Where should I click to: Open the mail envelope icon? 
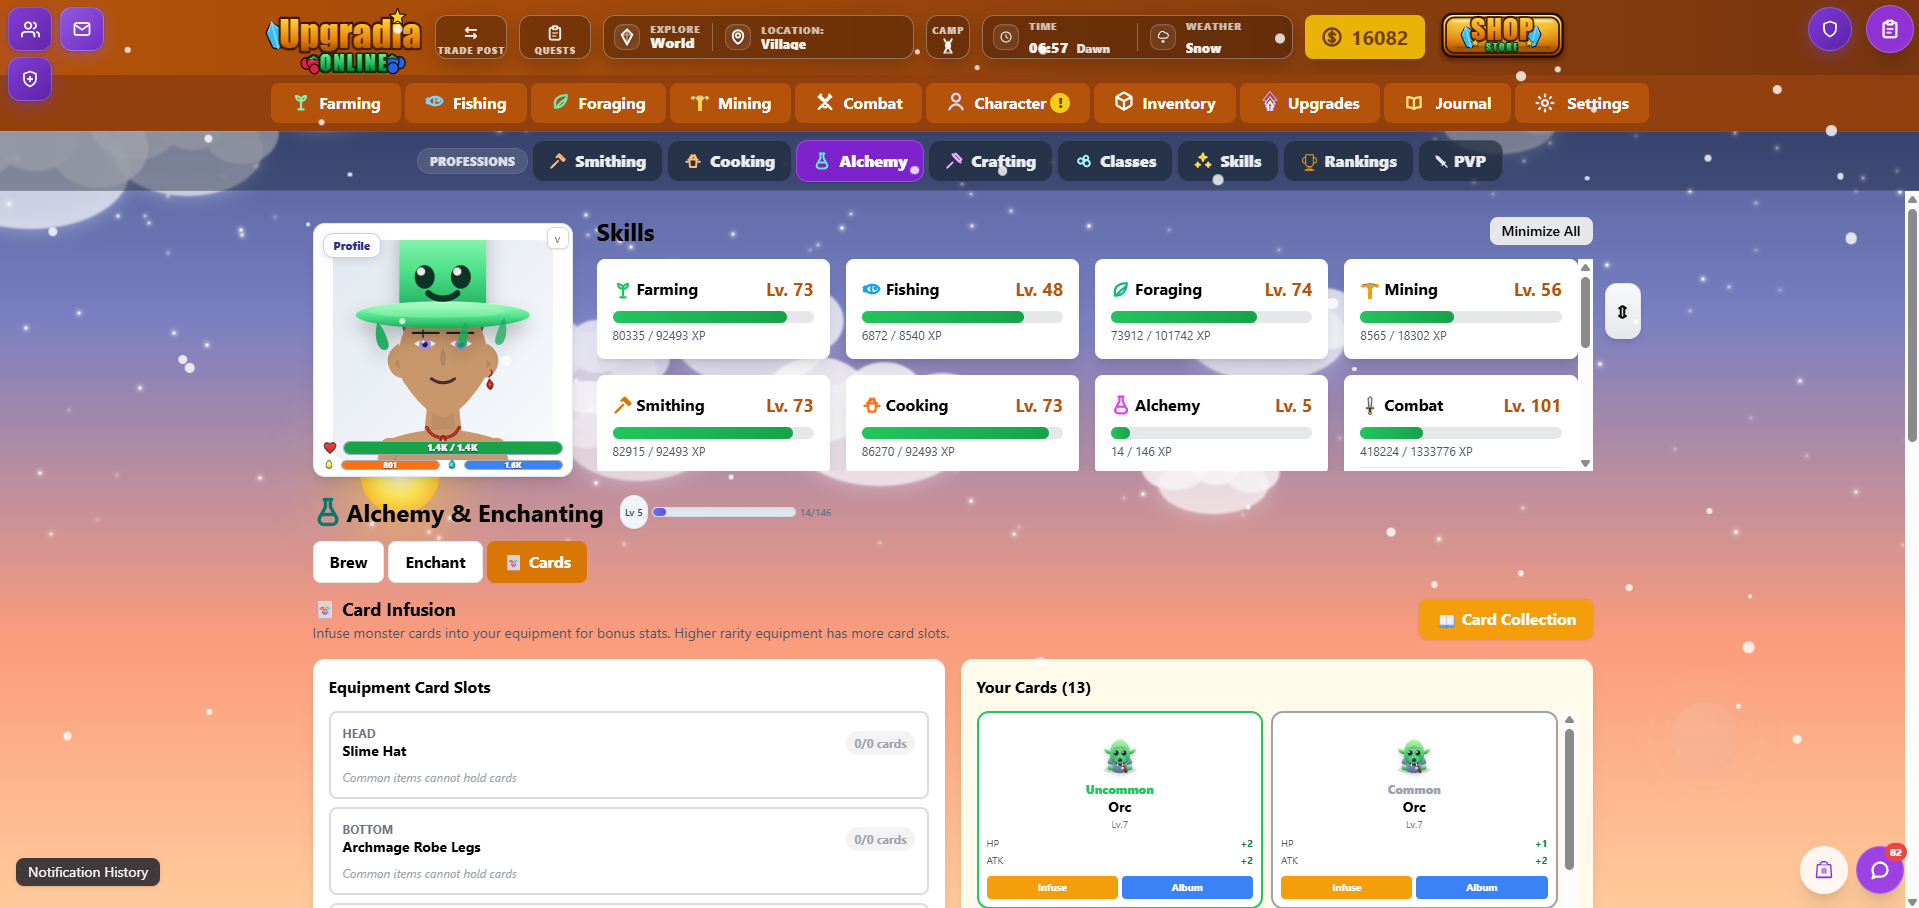tap(82, 29)
